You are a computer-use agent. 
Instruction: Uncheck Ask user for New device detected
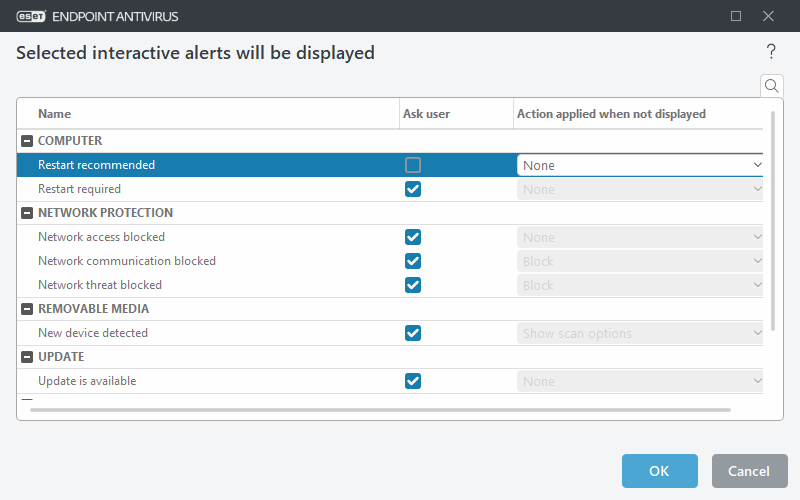coord(413,333)
